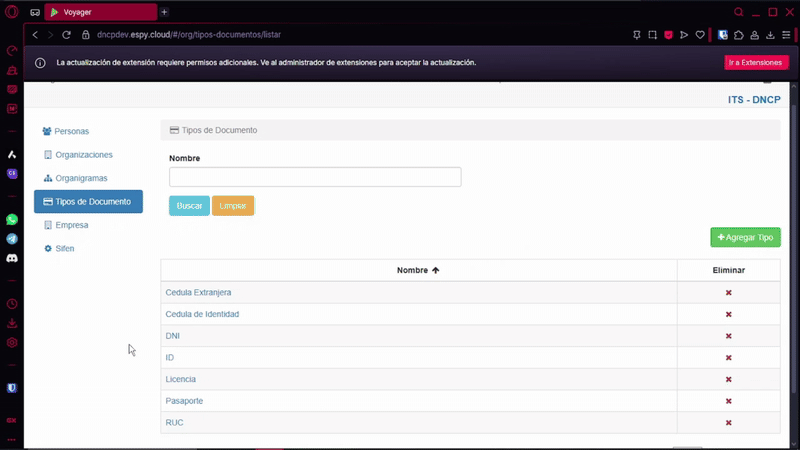Open the RUC link
The image size is (800, 450).
click(x=174, y=422)
